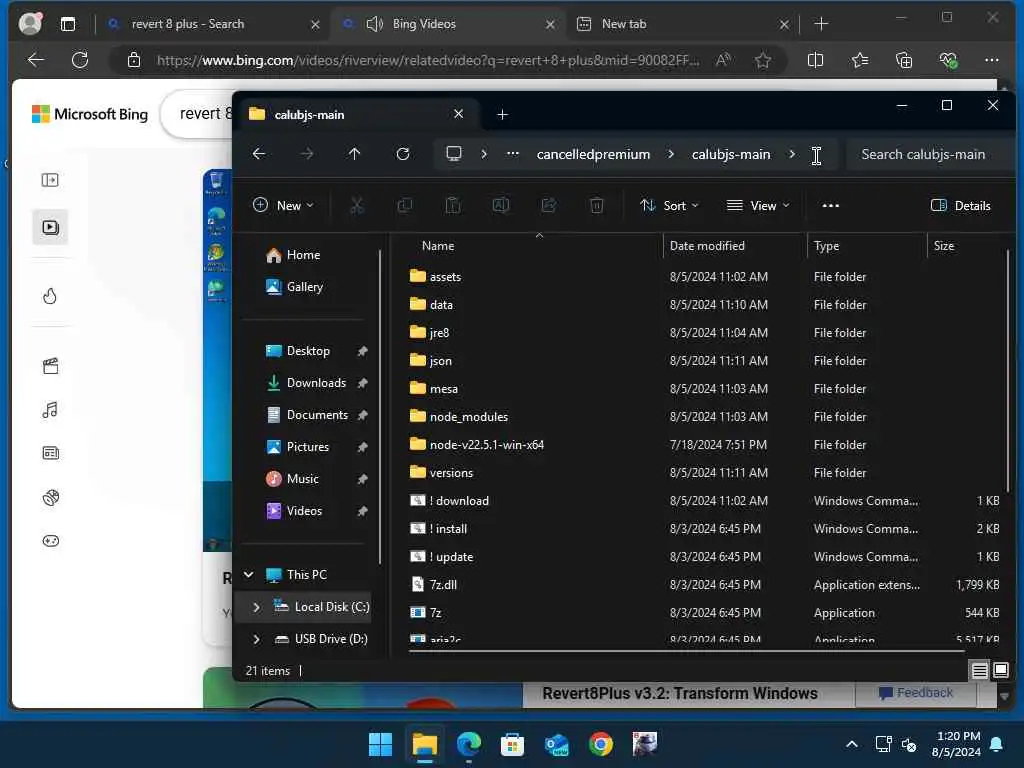
Task: Open Windows Start menu on taskbar
Action: click(380, 744)
